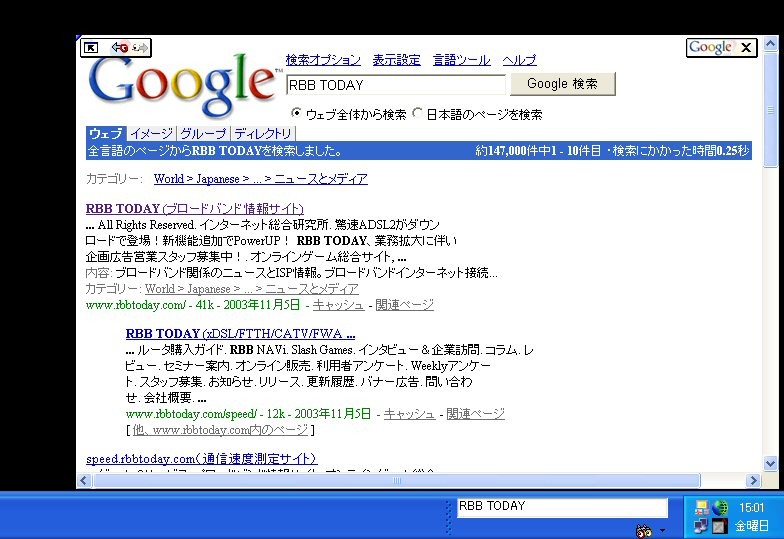Click the 金曜日 day label in tray
This screenshot has height=539, width=784.
(x=752, y=526)
